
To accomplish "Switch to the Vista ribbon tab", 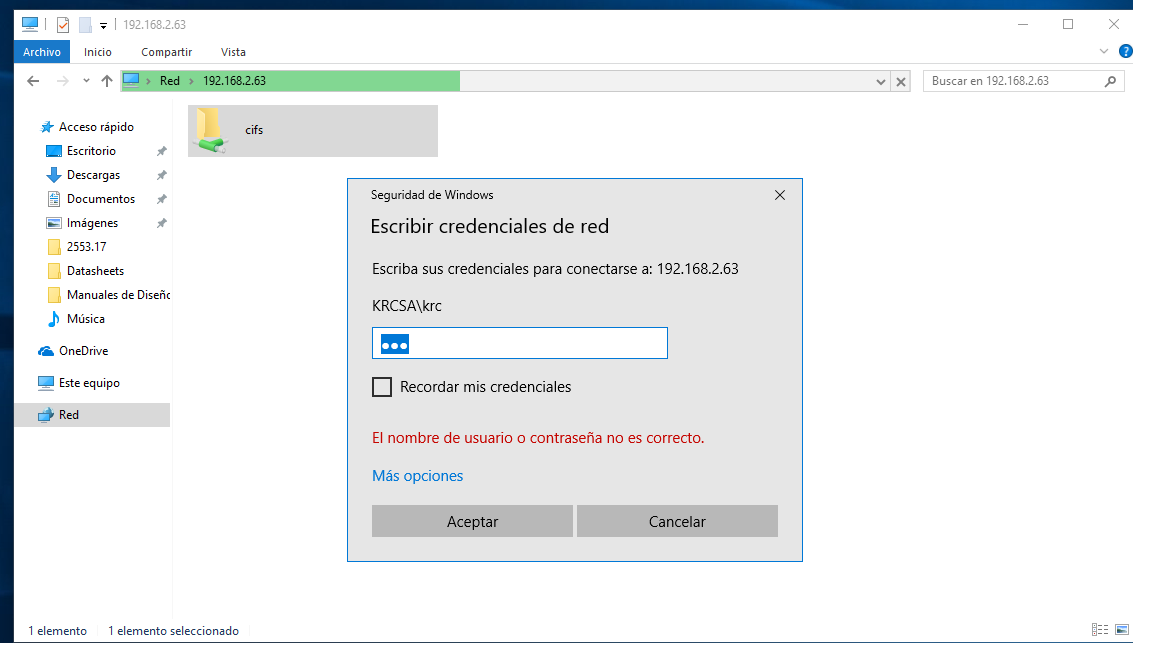I will tap(233, 52).
